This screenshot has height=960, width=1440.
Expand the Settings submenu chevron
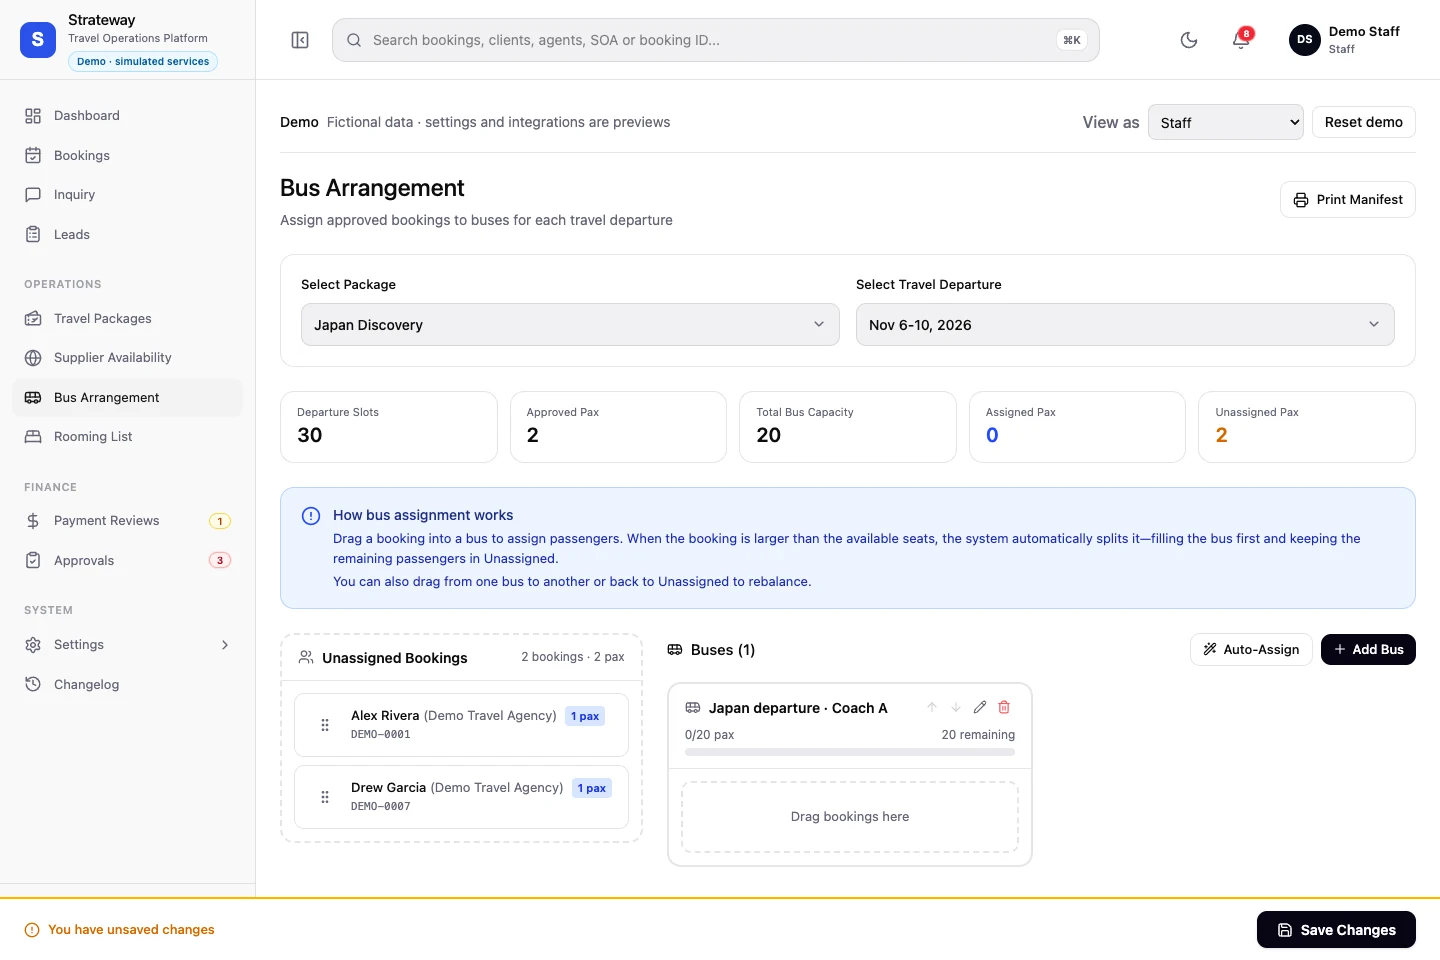[x=225, y=645]
